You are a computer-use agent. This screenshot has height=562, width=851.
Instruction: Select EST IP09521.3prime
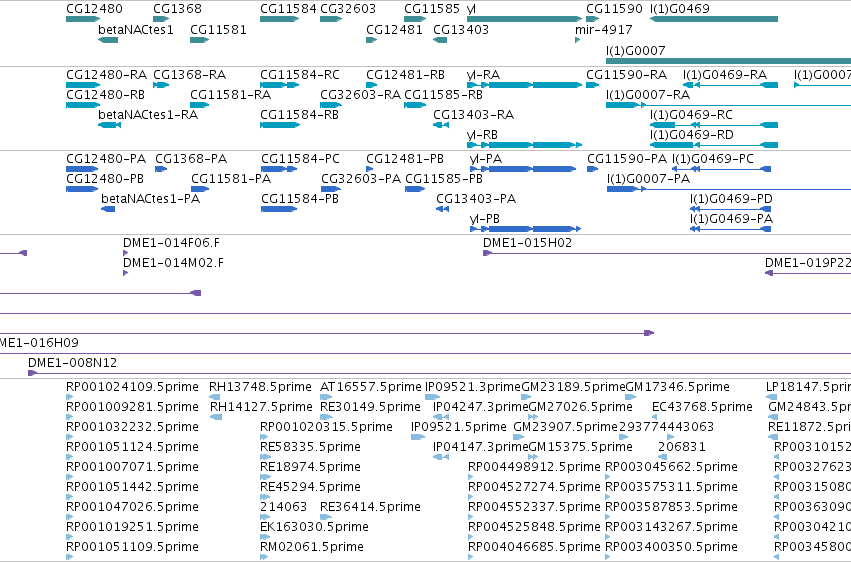433,398
